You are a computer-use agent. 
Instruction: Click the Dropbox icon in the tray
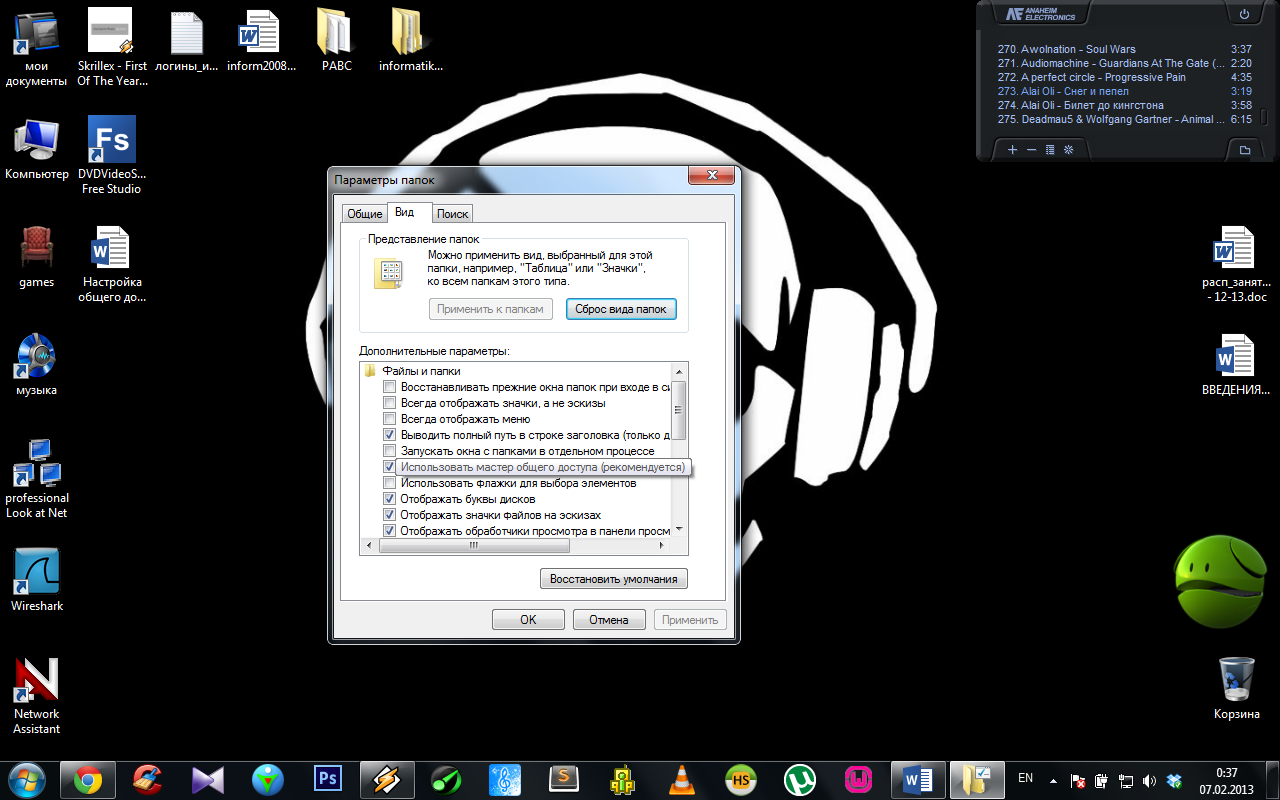pyautogui.click(x=1175, y=780)
